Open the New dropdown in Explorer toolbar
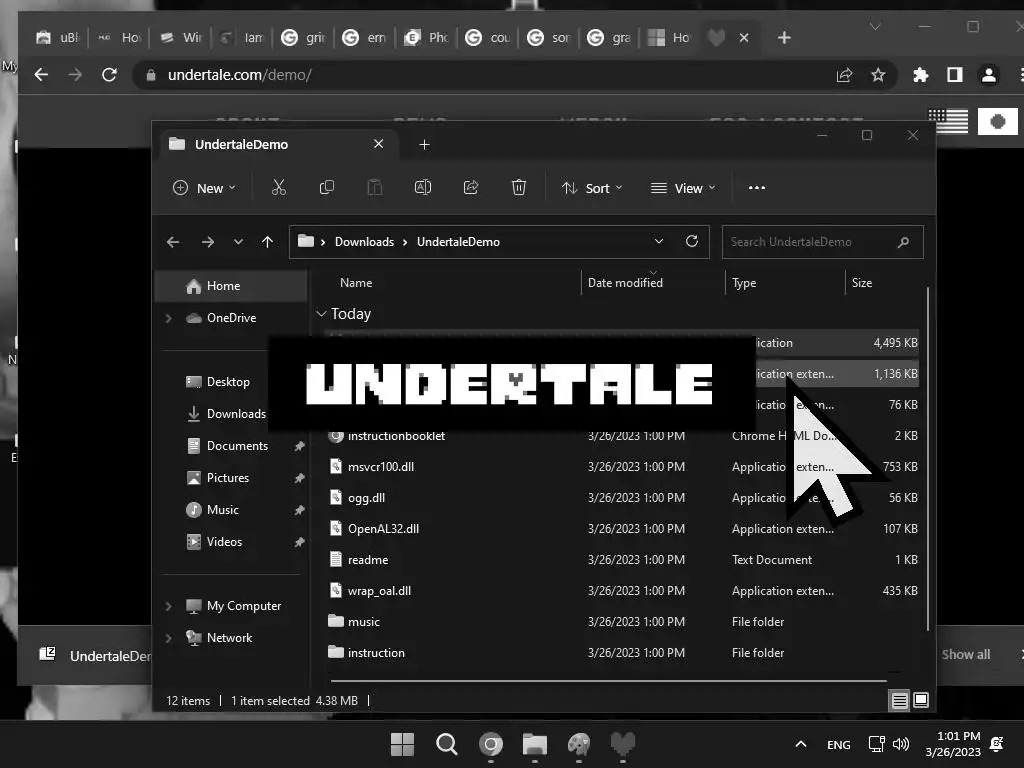1024x768 pixels. pos(204,188)
